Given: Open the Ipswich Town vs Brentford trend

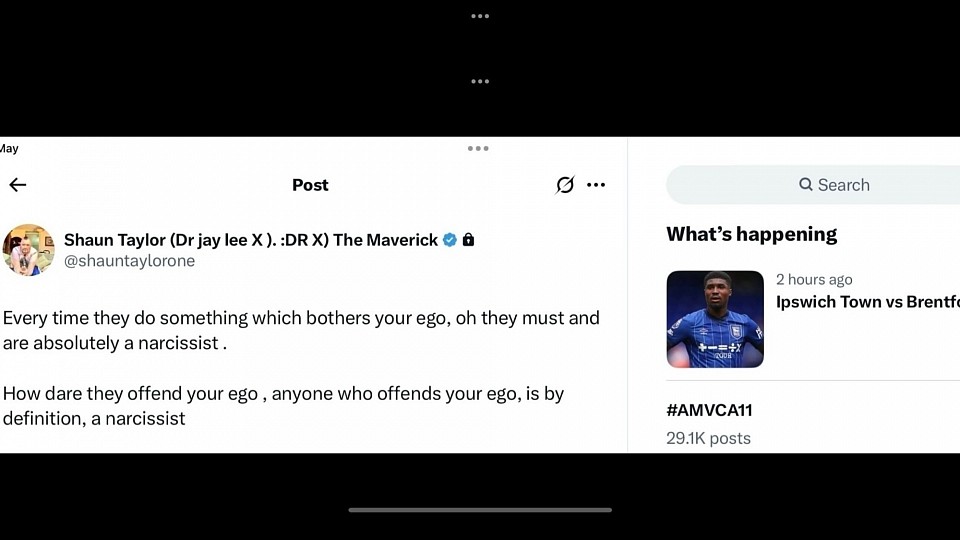Looking at the screenshot, I should coord(867,302).
